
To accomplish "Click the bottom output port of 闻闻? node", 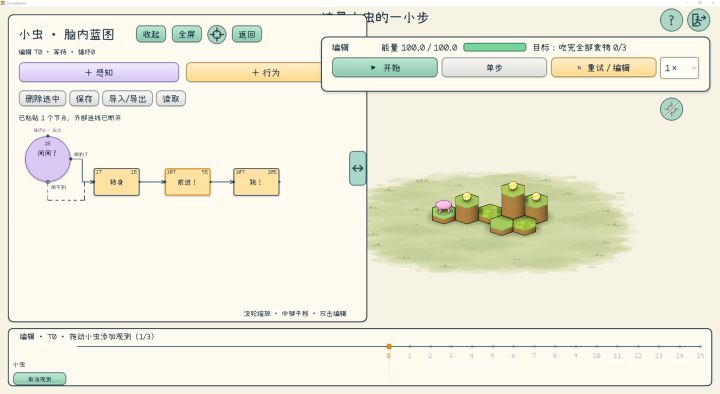I will click(x=48, y=182).
